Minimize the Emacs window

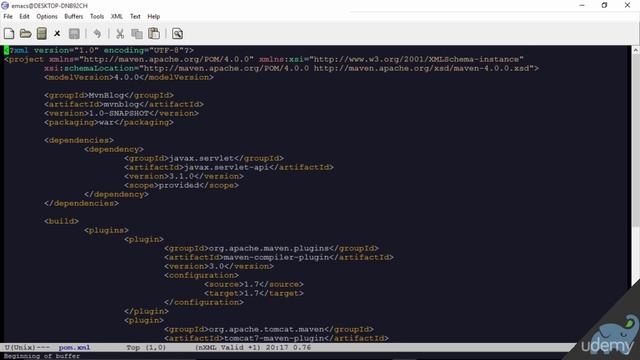582,5
